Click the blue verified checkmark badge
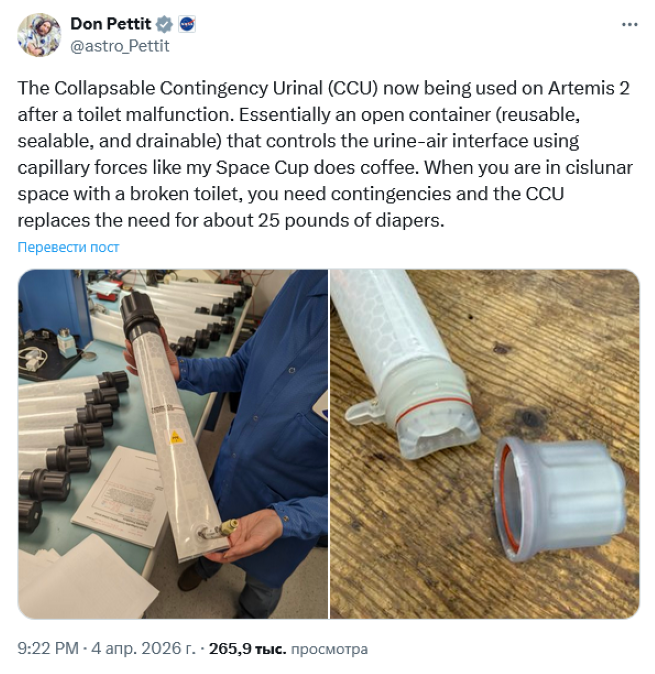655x674 pixels. tap(164, 24)
